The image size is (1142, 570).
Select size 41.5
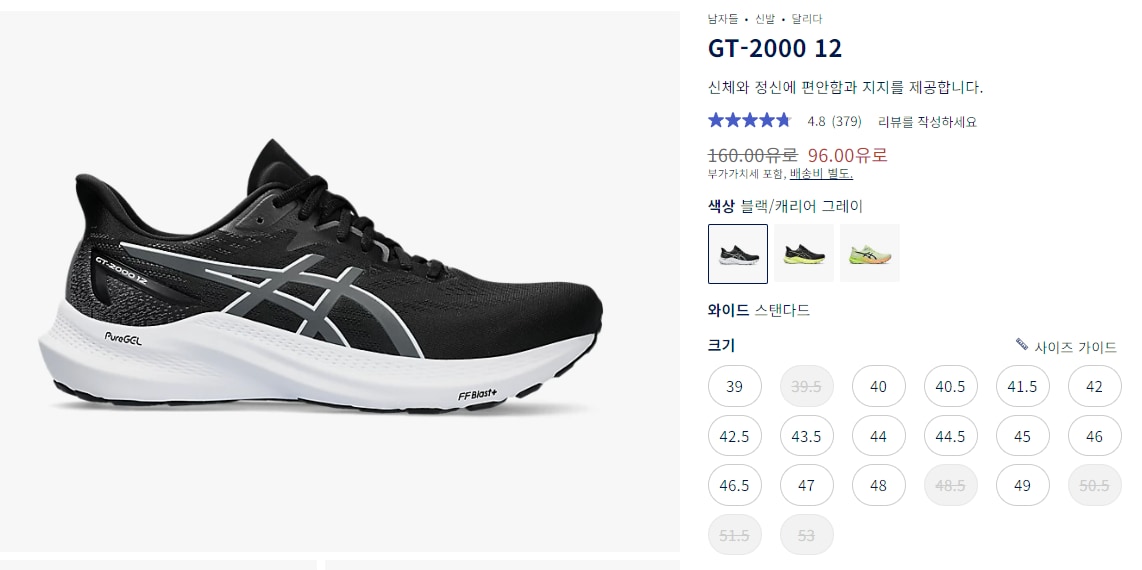tap(1023, 386)
